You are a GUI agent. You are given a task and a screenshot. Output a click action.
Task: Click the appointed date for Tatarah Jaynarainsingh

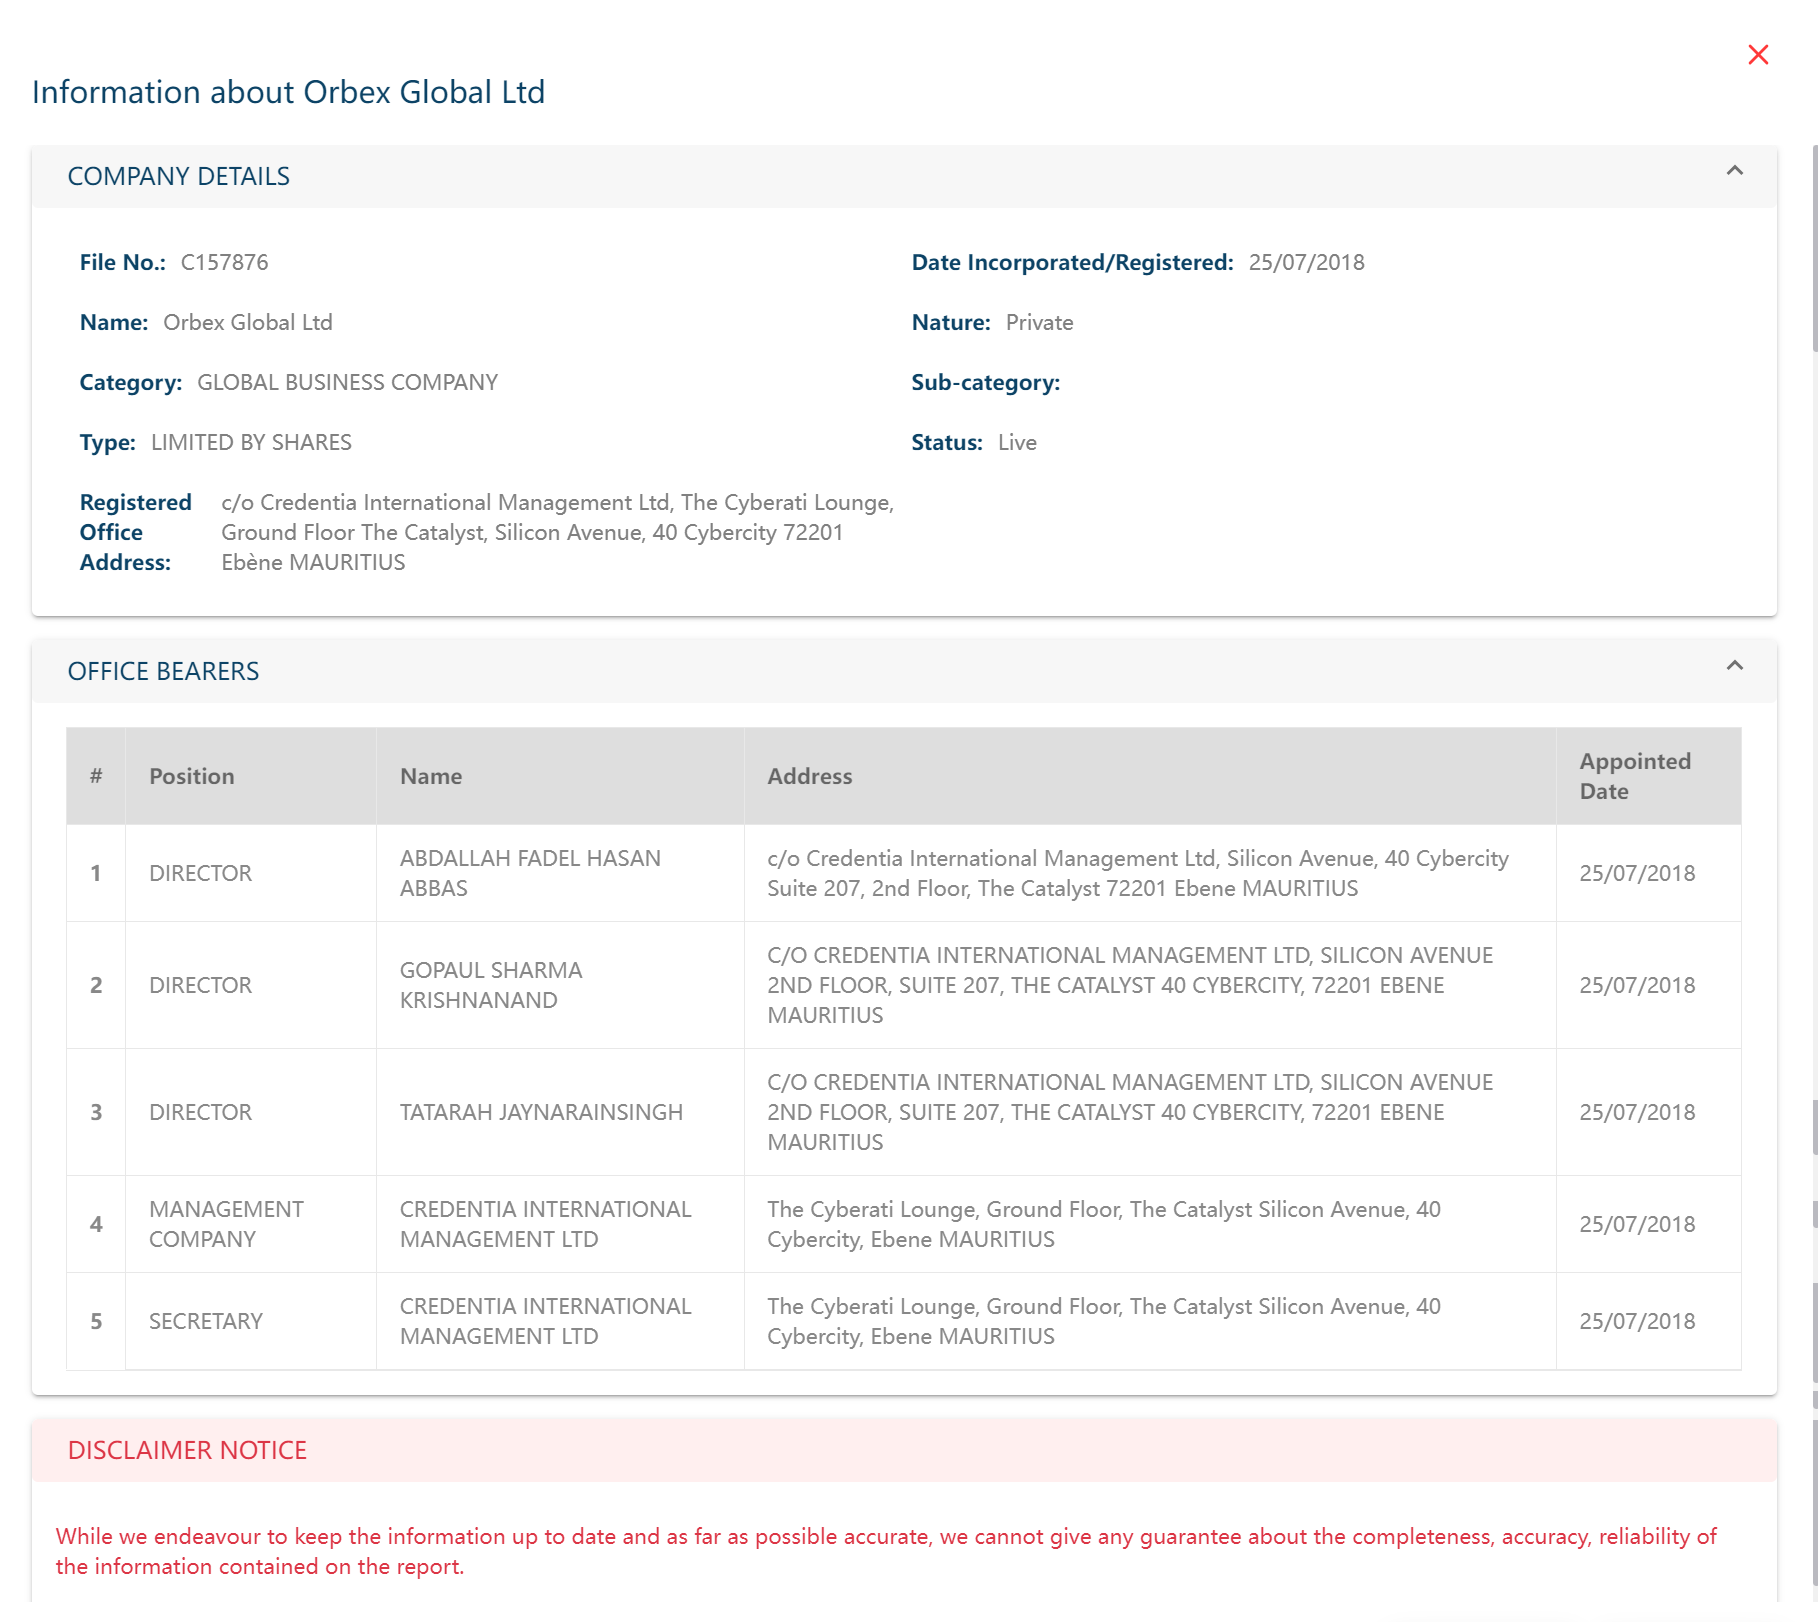tap(1638, 1113)
